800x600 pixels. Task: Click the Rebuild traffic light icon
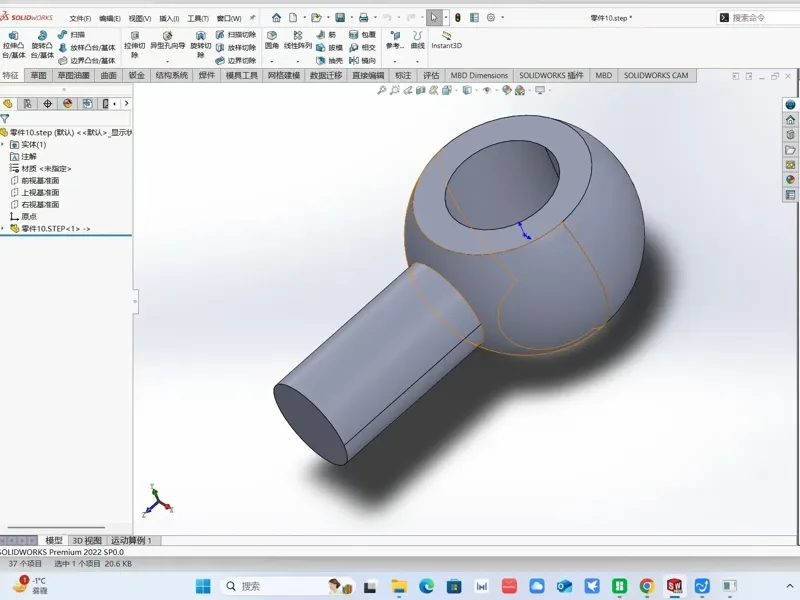point(458,18)
